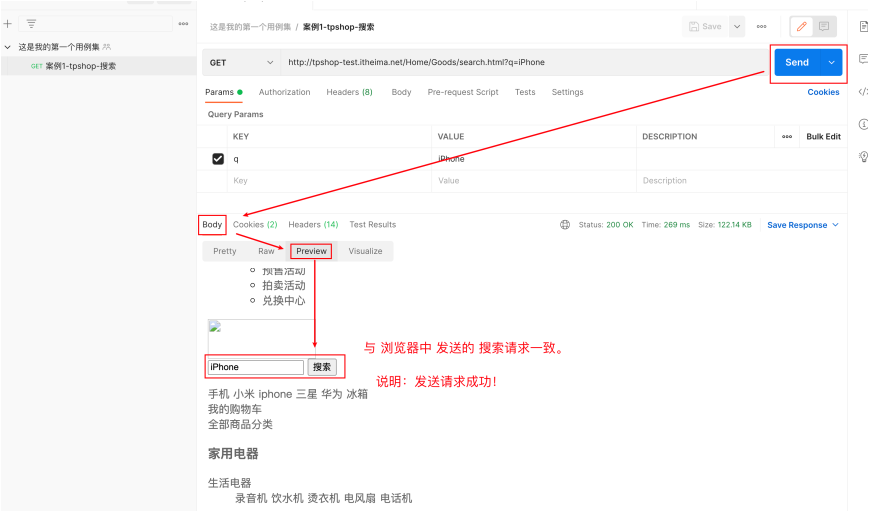Open the sidebar three-dots options menu
The image size is (880, 511).
pos(183,24)
